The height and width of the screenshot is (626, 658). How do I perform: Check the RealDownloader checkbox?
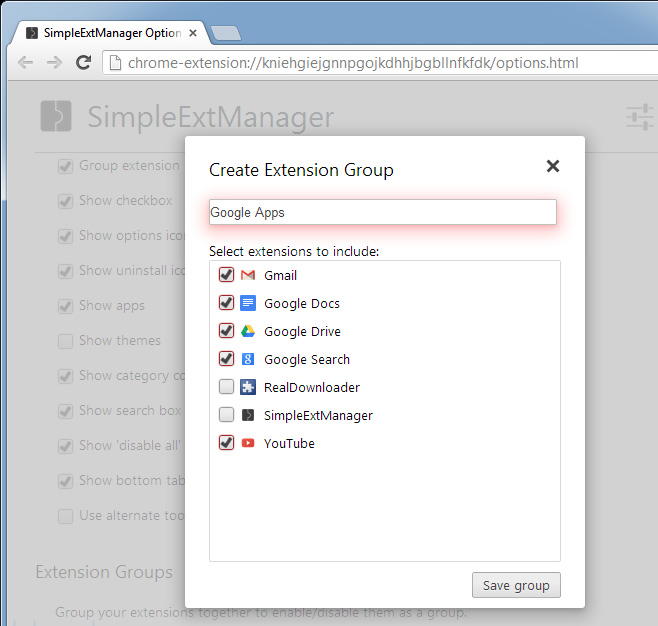(x=226, y=386)
